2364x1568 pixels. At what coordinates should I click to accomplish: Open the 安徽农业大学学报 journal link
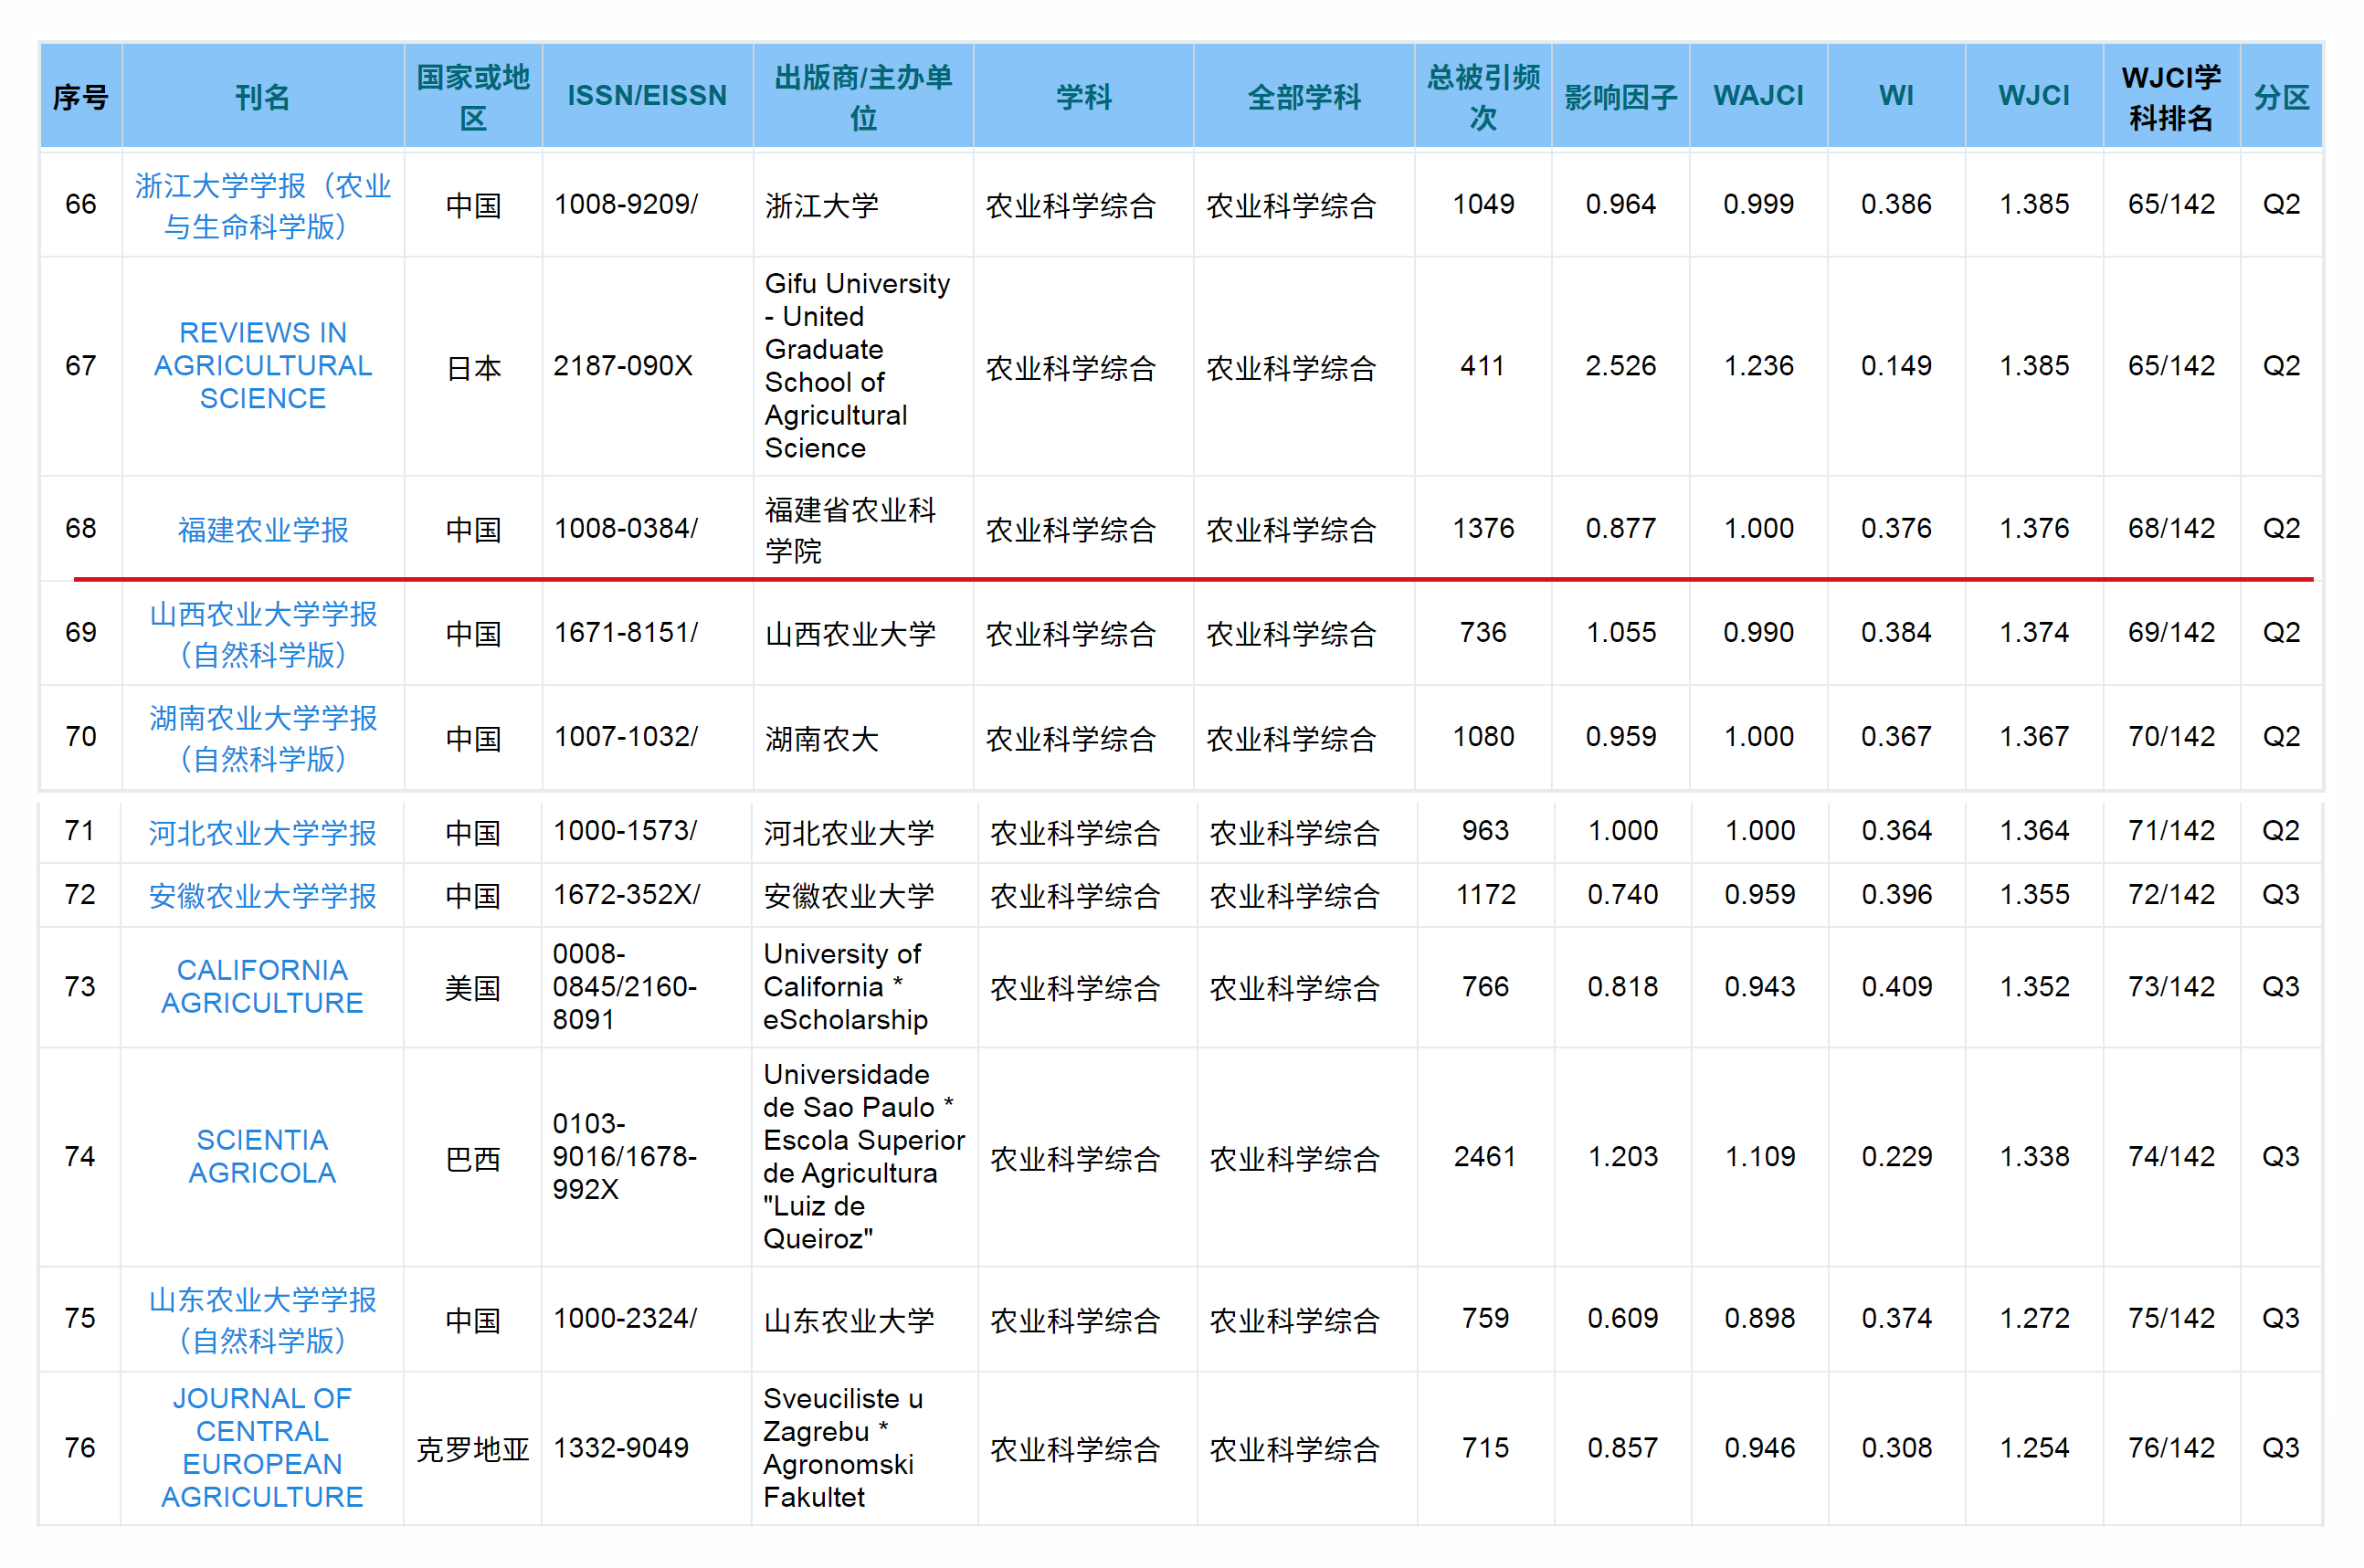tap(263, 895)
